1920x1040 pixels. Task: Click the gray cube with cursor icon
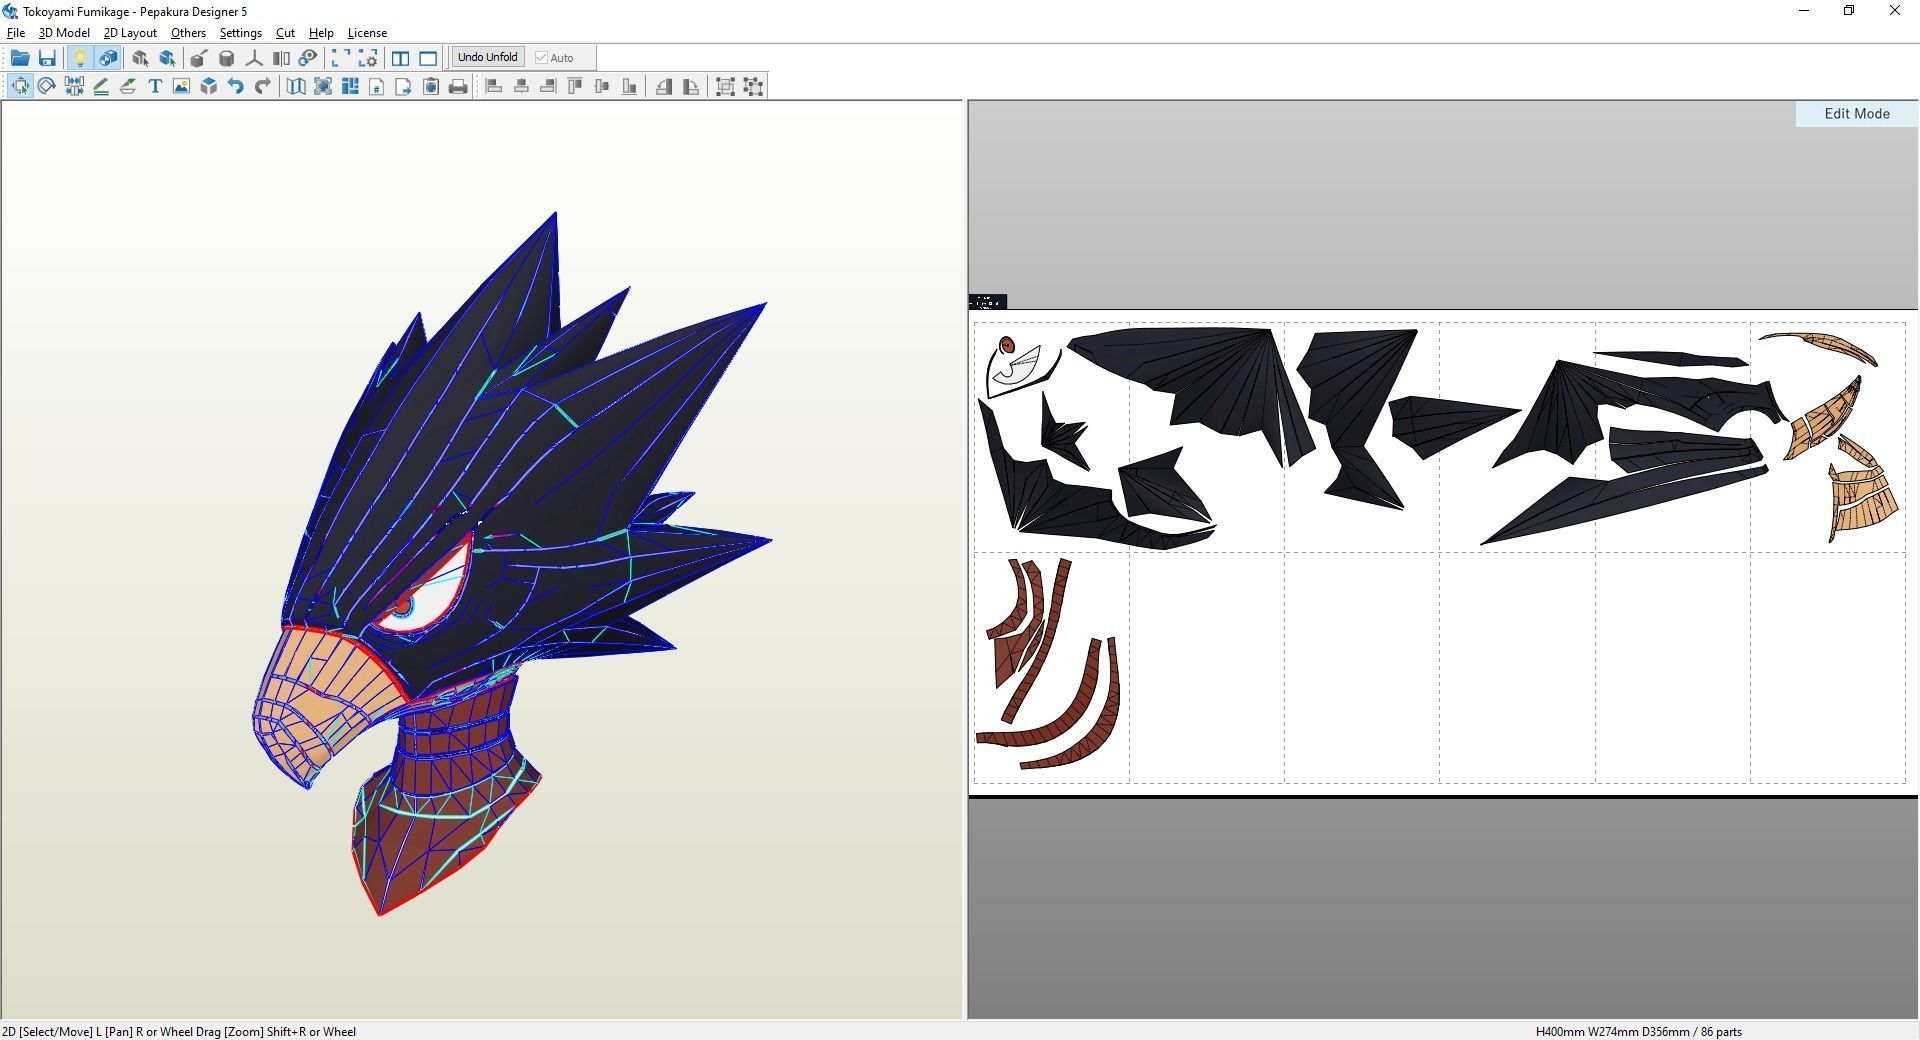click(140, 58)
